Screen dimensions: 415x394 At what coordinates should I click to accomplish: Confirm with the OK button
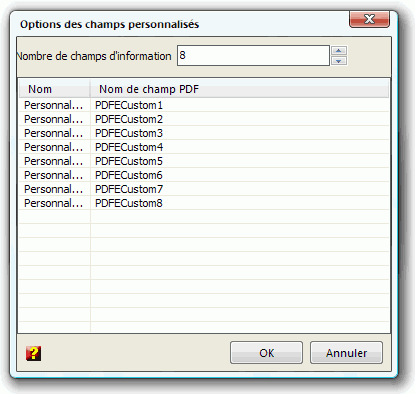pyautogui.click(x=266, y=353)
